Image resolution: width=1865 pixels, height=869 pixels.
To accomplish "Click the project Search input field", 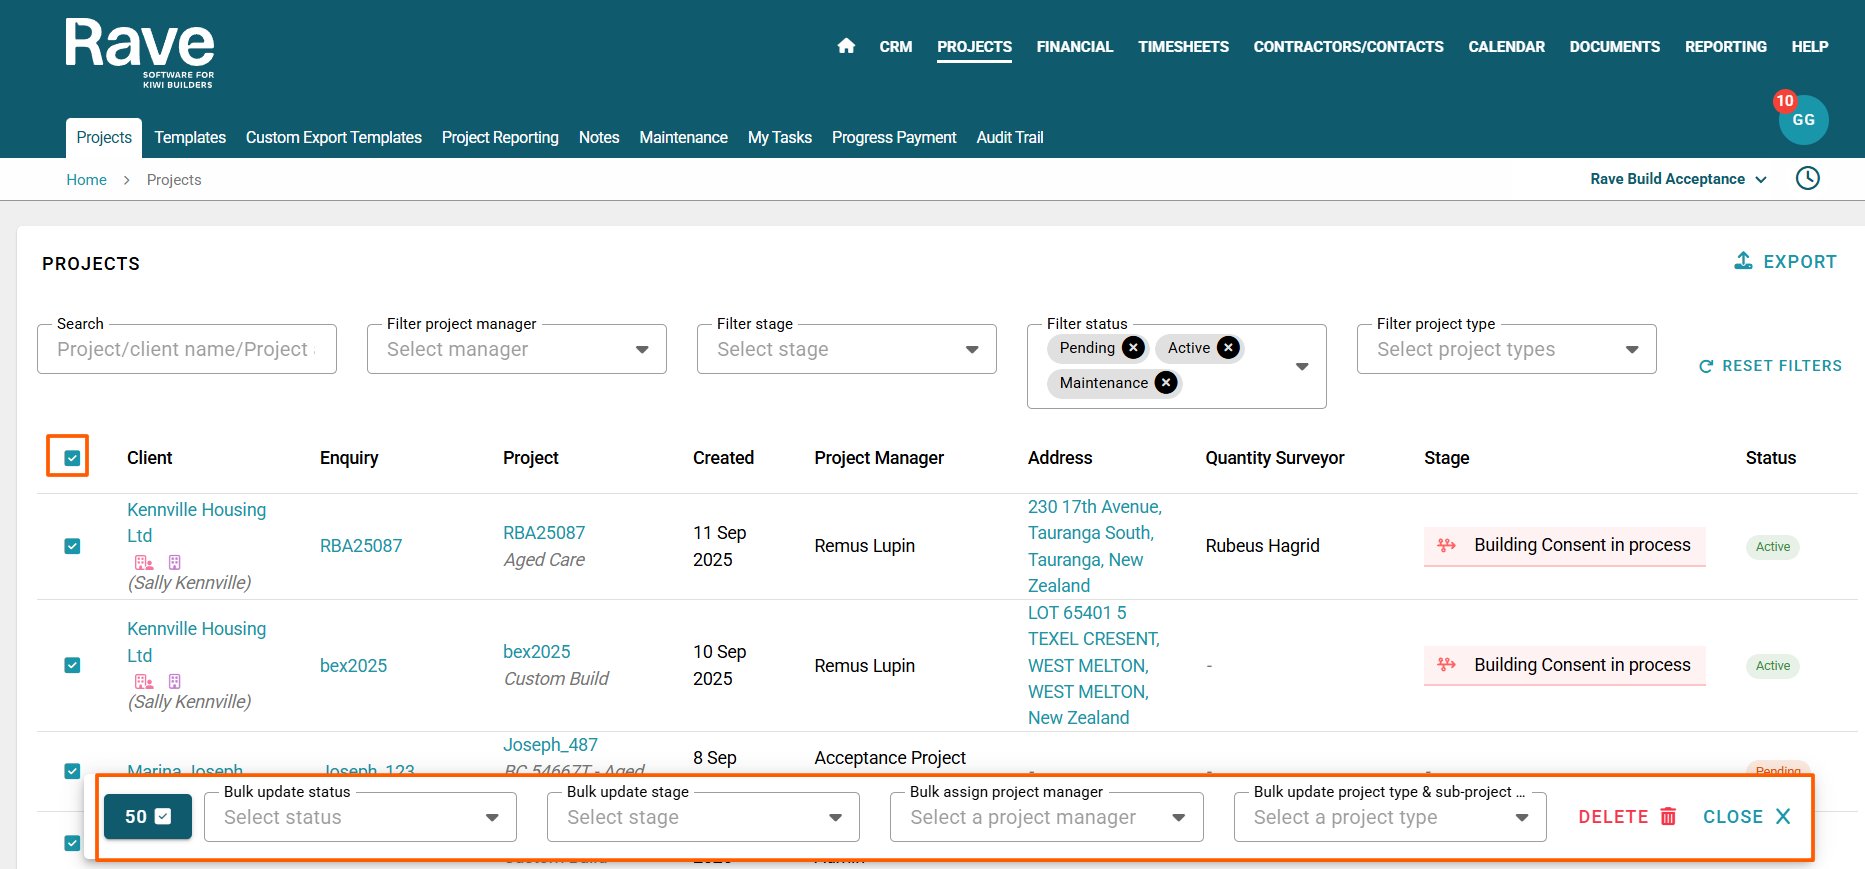I will [x=186, y=350].
